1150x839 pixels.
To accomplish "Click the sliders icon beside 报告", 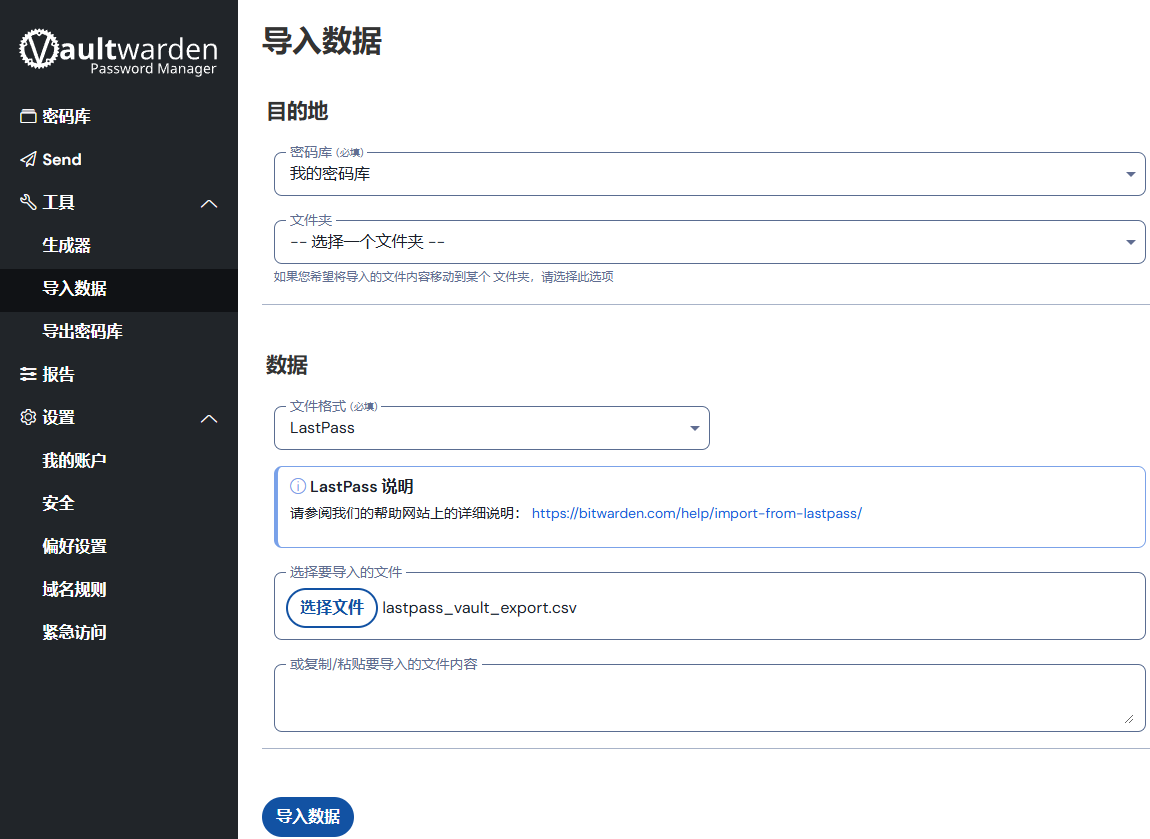I will [28, 374].
